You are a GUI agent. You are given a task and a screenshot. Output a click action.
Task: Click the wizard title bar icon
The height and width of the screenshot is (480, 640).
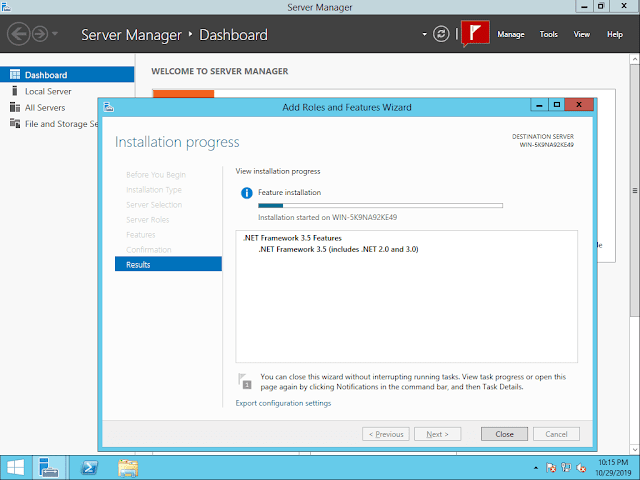point(109,107)
